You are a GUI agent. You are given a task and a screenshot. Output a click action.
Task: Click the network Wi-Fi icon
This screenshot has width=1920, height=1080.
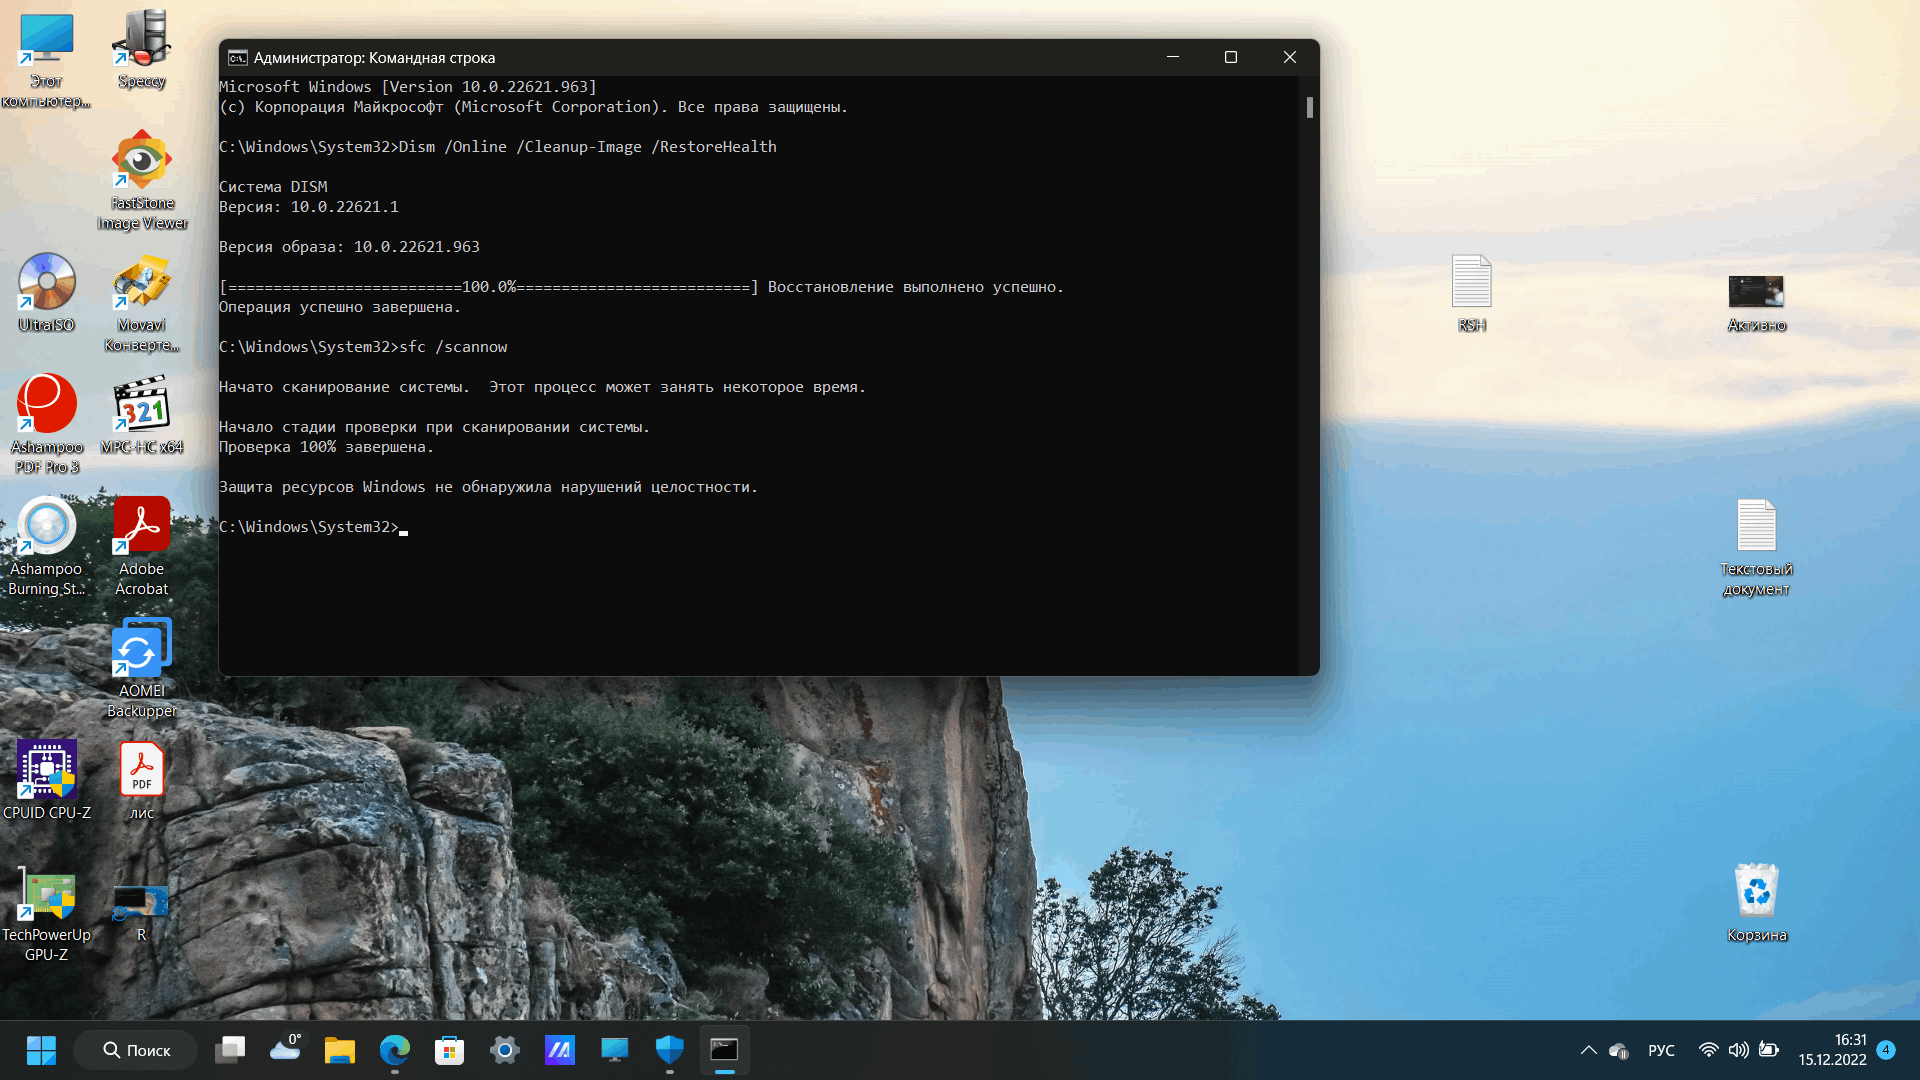1706,1050
